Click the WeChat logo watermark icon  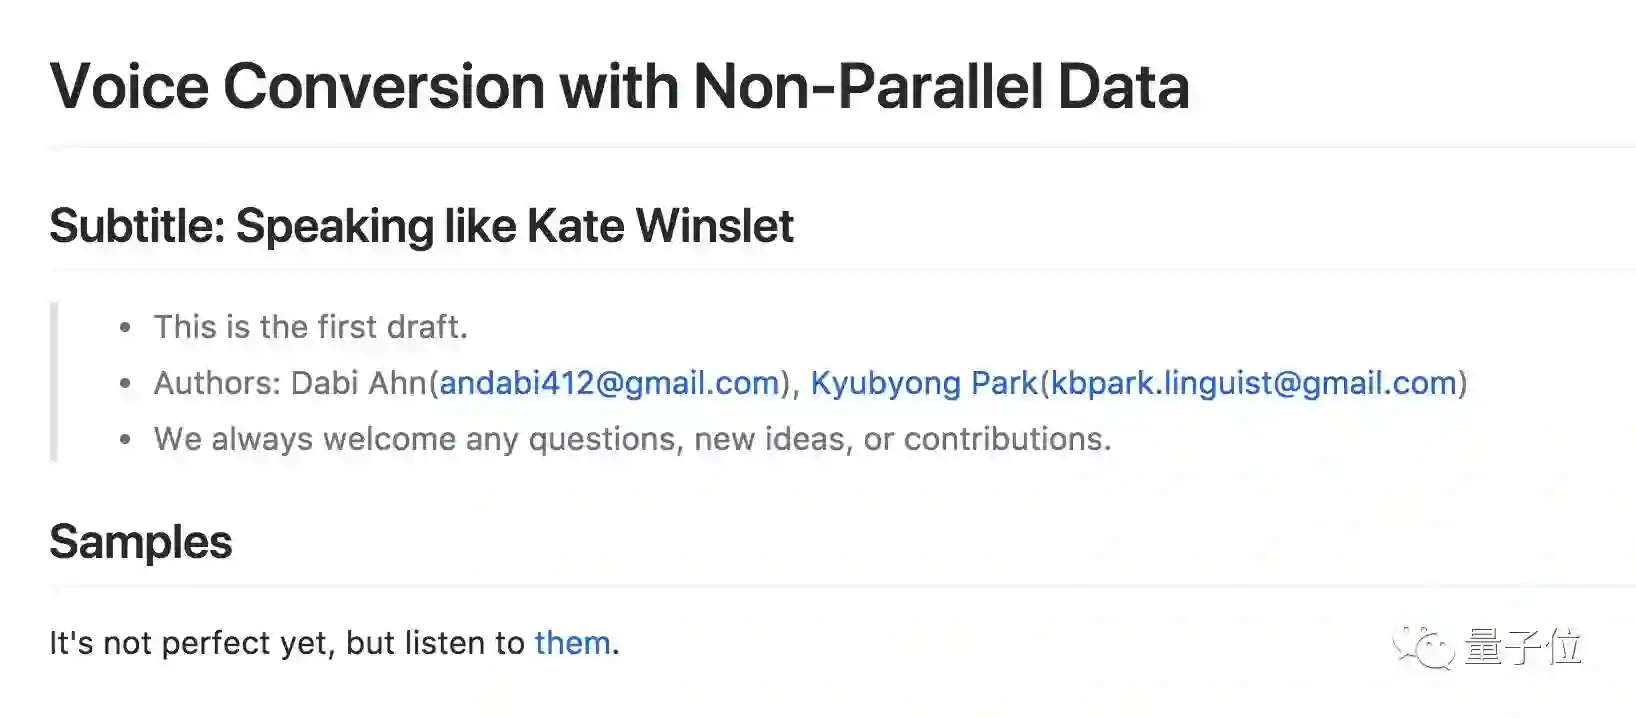1423,647
